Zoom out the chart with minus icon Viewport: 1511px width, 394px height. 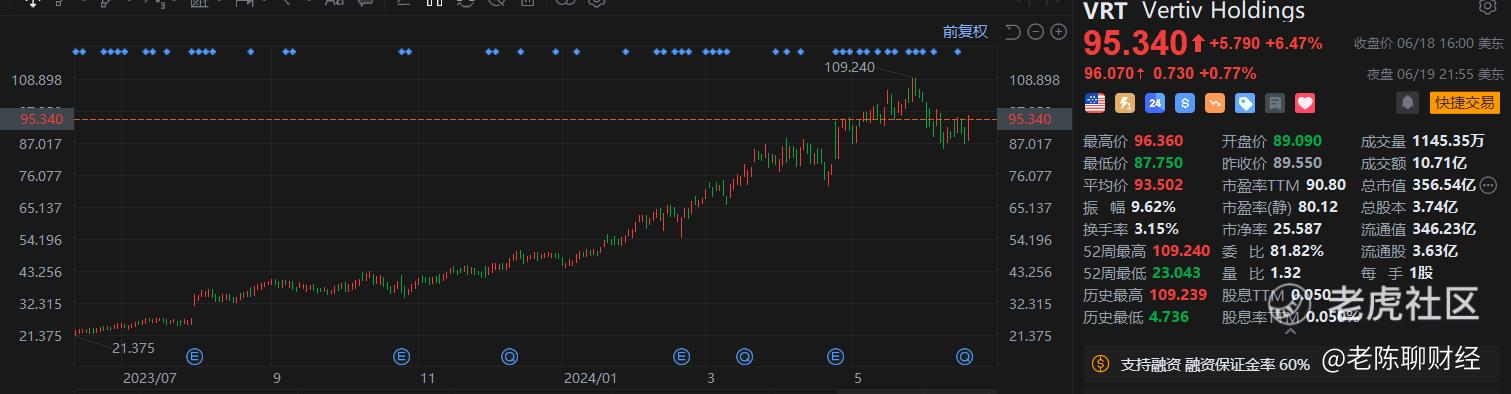[x=1036, y=32]
